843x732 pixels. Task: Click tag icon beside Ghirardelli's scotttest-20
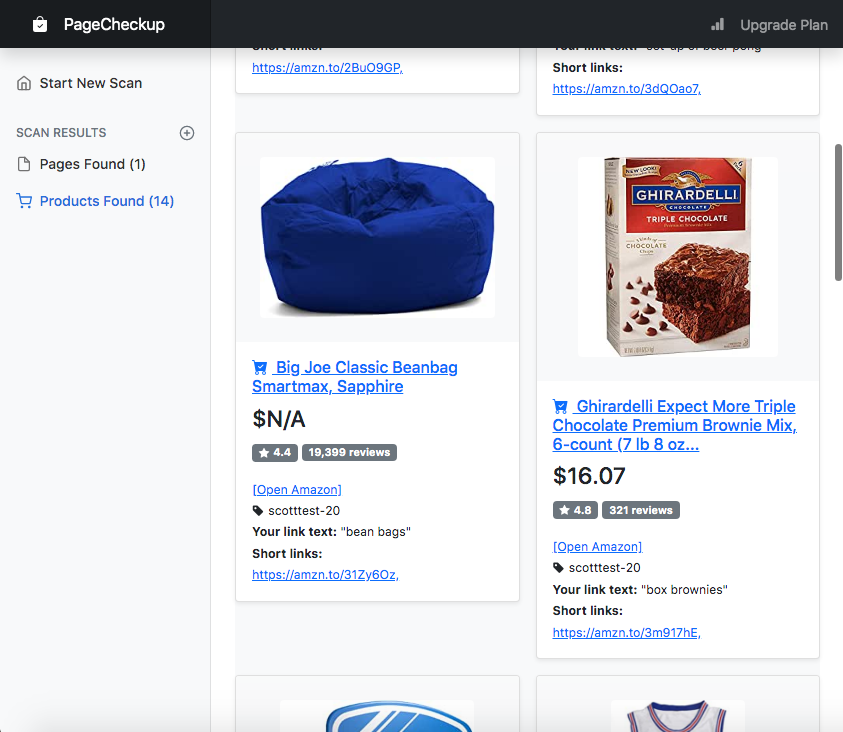point(559,568)
